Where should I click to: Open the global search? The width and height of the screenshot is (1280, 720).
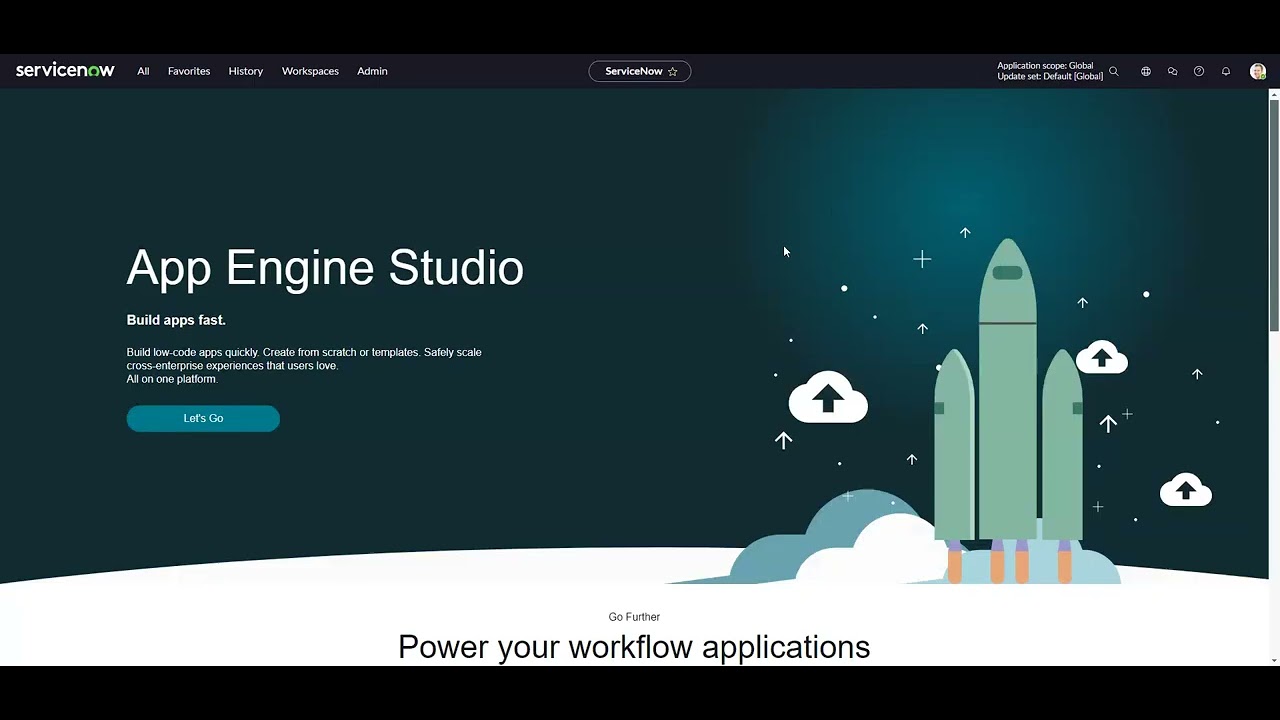tap(1114, 71)
